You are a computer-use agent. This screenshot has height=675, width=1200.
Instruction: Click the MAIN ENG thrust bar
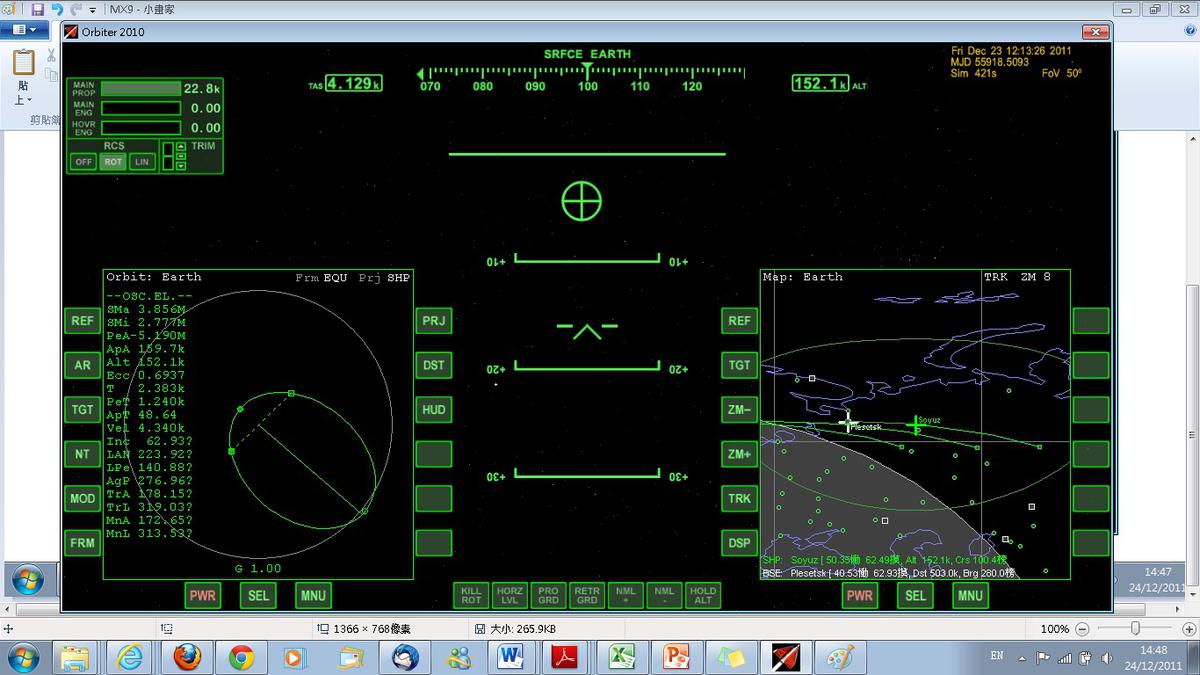[141, 108]
